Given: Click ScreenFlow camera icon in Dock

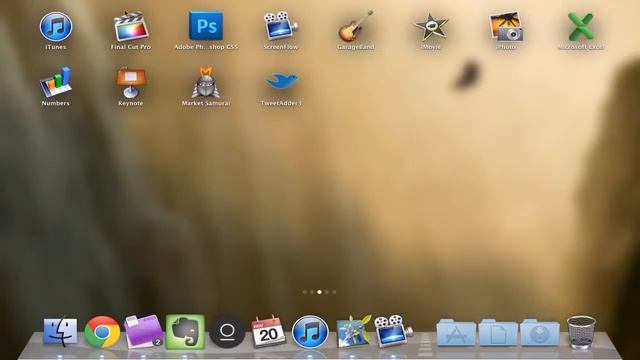Looking at the screenshot, I should coord(394,331).
